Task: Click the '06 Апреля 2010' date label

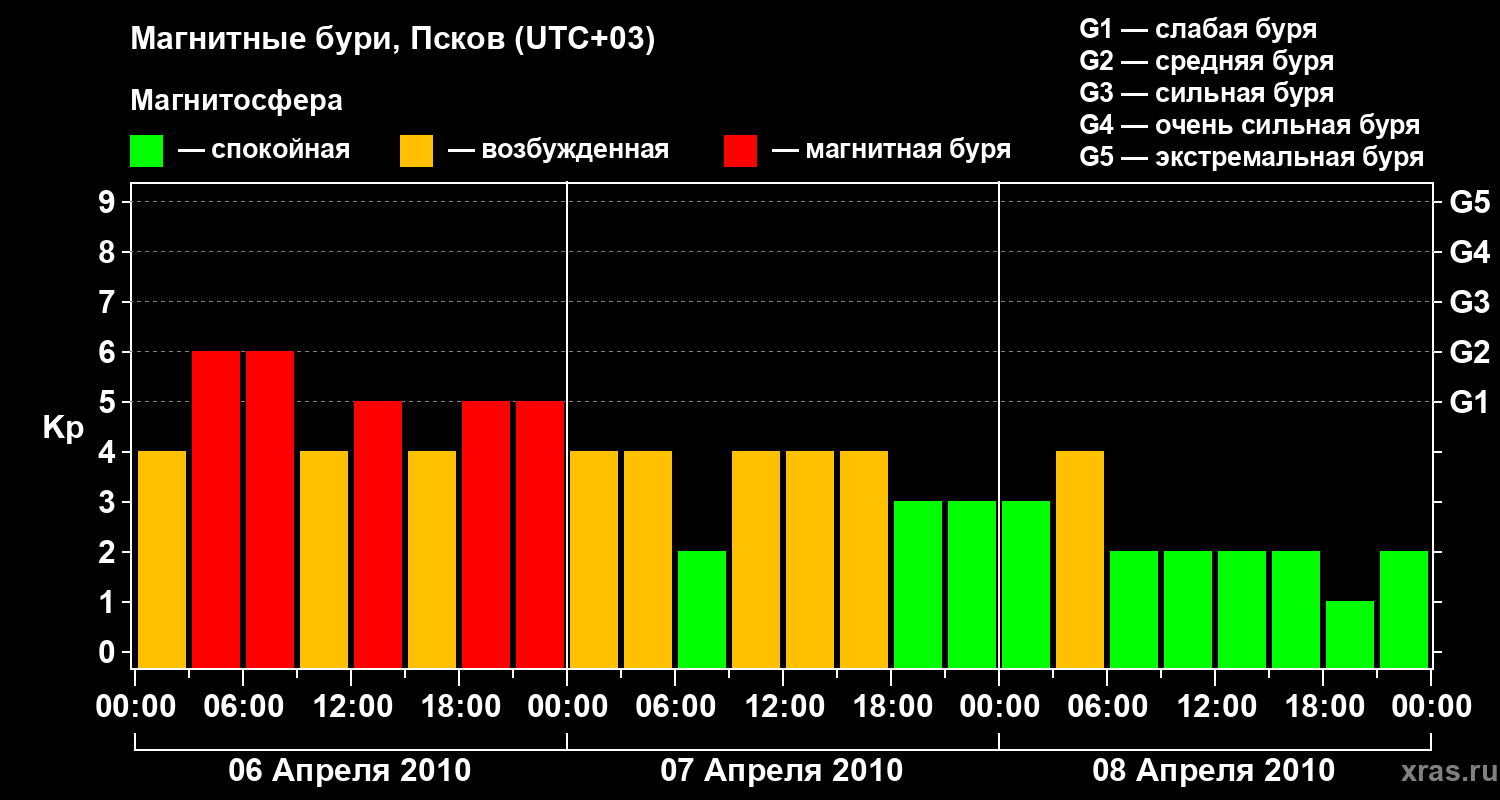Action: 350,771
